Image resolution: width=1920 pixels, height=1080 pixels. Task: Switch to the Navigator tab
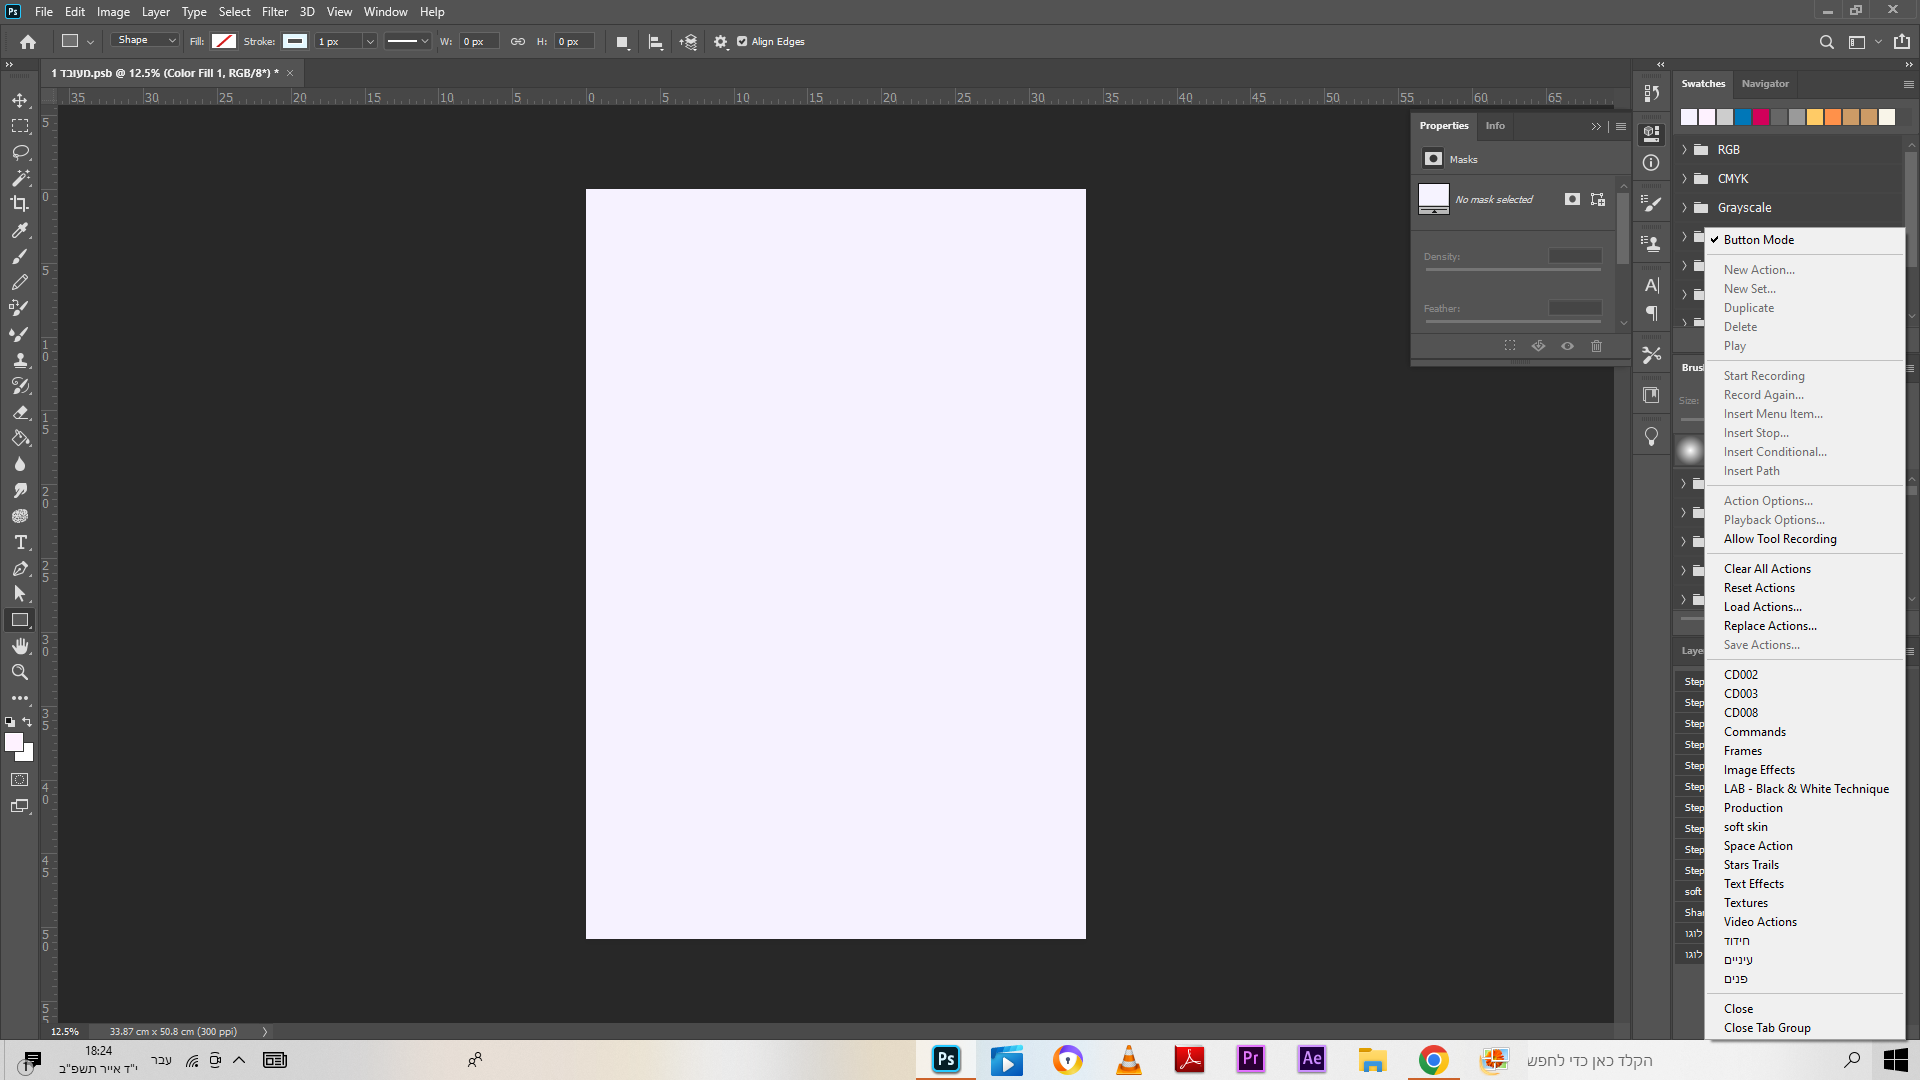(x=1764, y=84)
